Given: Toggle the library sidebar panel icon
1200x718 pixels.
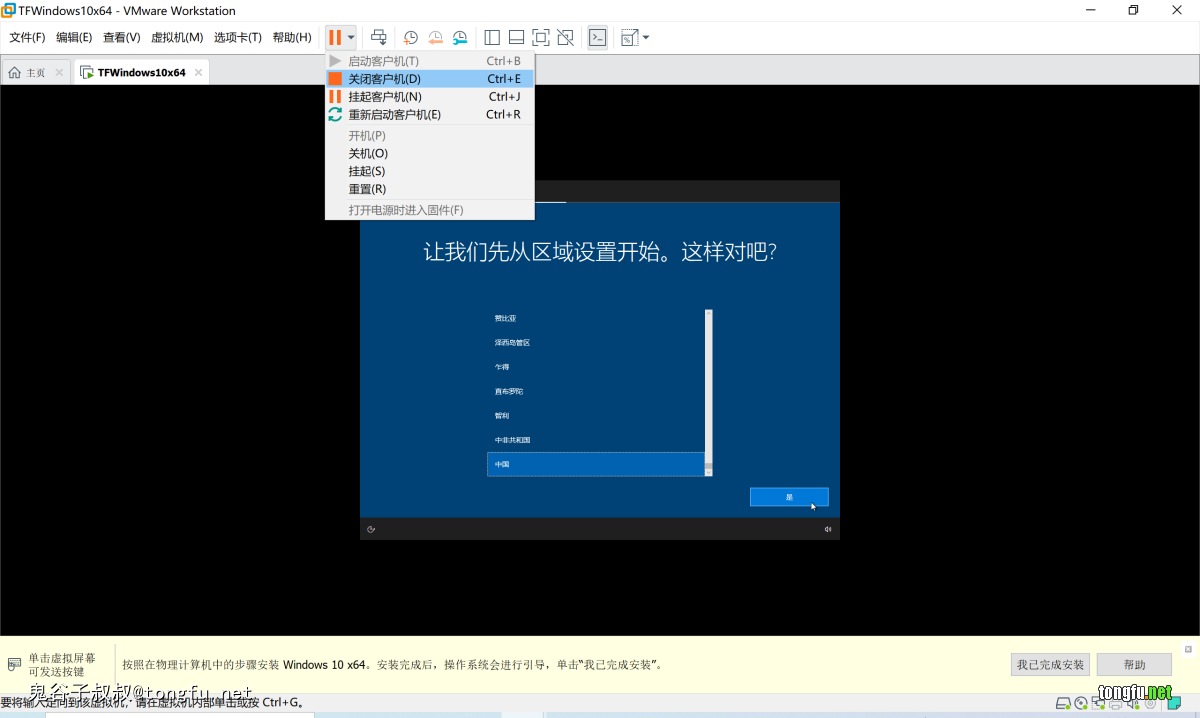Looking at the screenshot, I should pos(492,38).
